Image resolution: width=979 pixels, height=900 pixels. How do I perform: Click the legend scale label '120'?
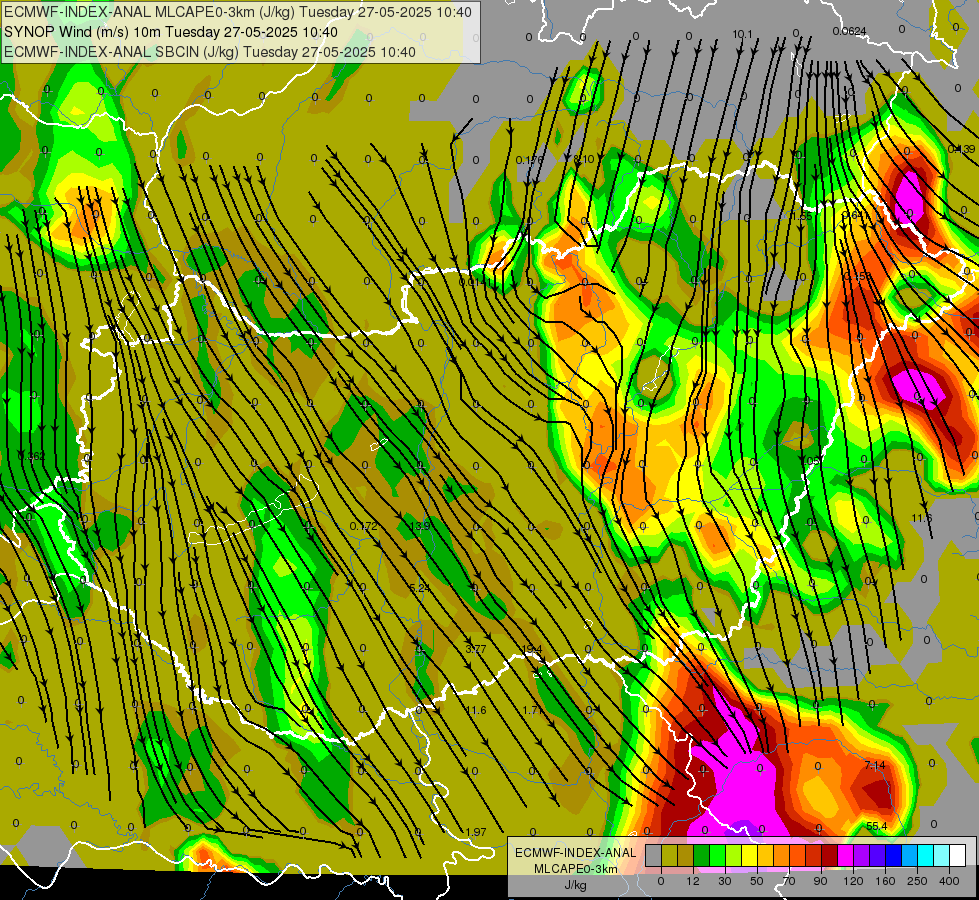click(x=853, y=881)
